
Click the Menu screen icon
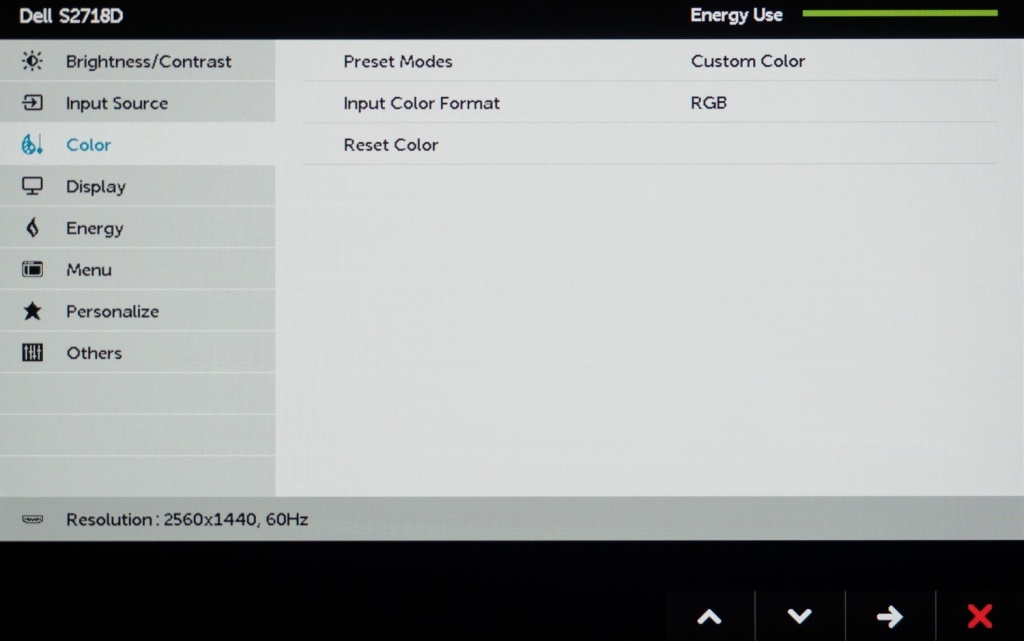tap(32, 270)
